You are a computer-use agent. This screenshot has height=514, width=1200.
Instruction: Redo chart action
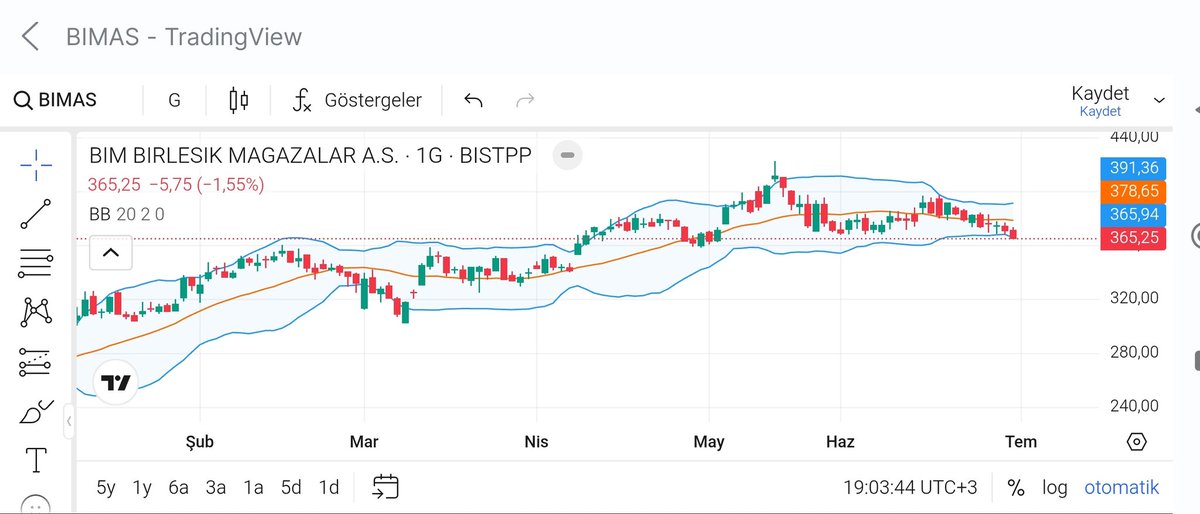tap(524, 100)
